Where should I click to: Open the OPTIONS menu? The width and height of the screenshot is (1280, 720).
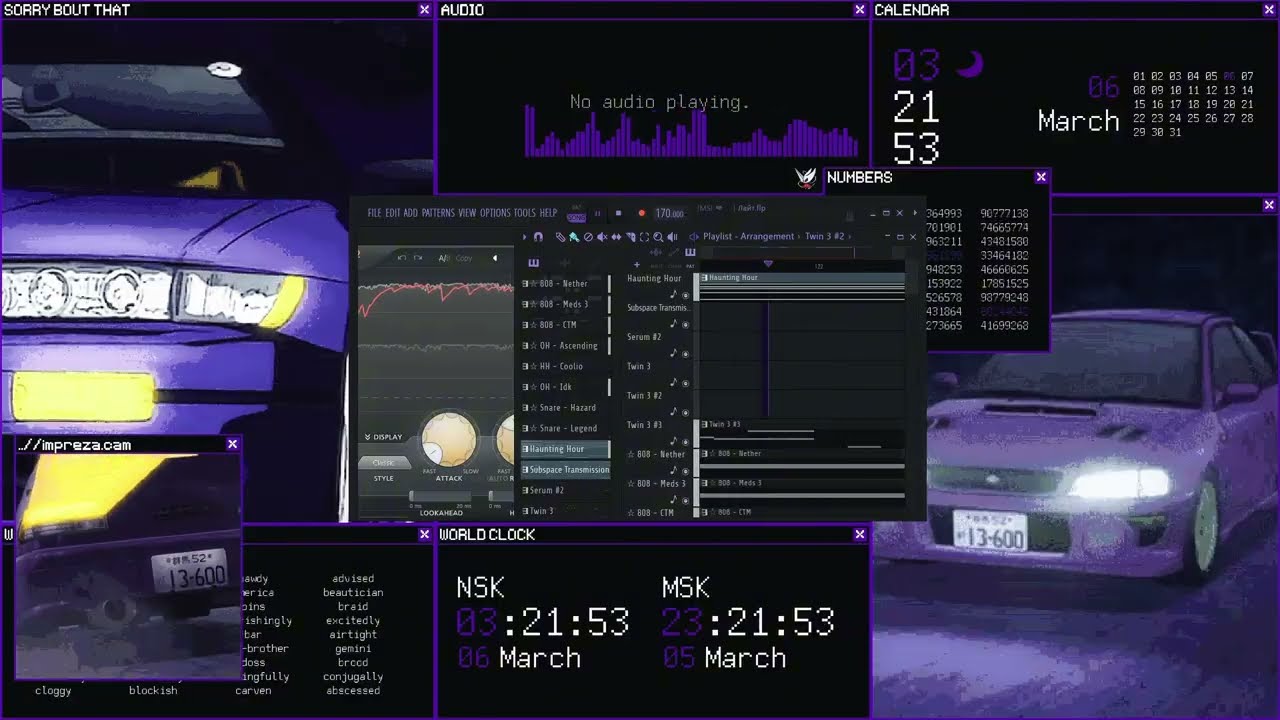coord(495,213)
